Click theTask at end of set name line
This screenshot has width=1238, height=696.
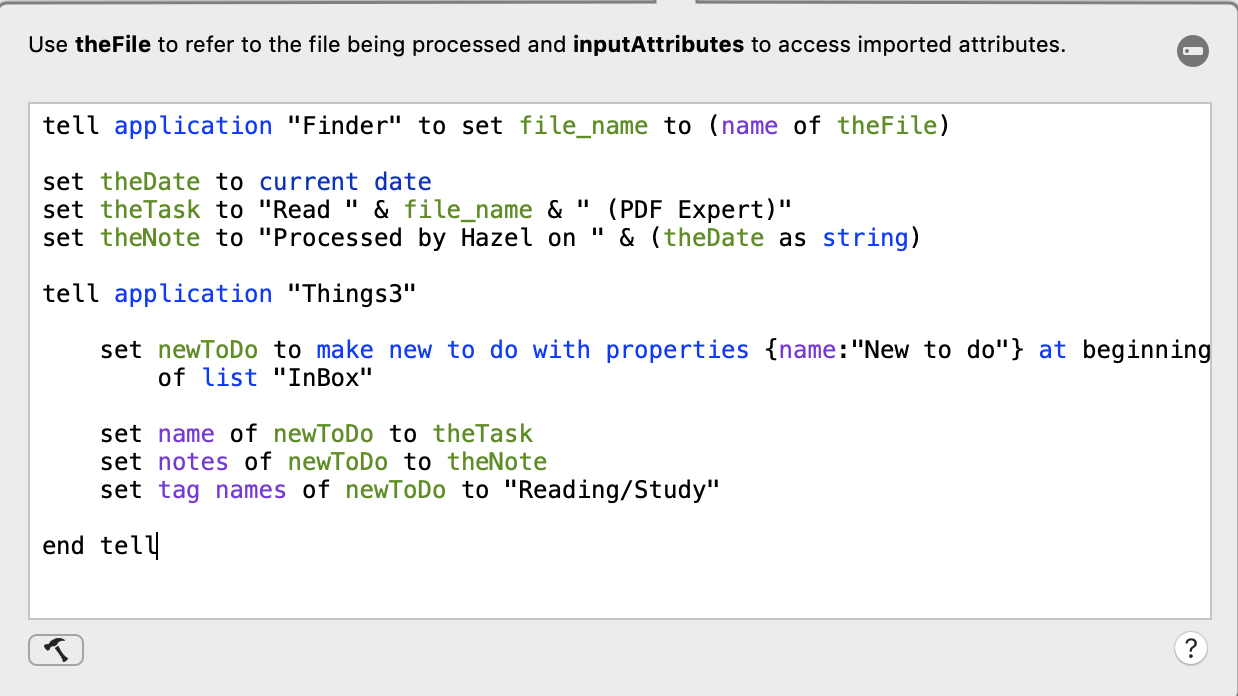(x=482, y=434)
